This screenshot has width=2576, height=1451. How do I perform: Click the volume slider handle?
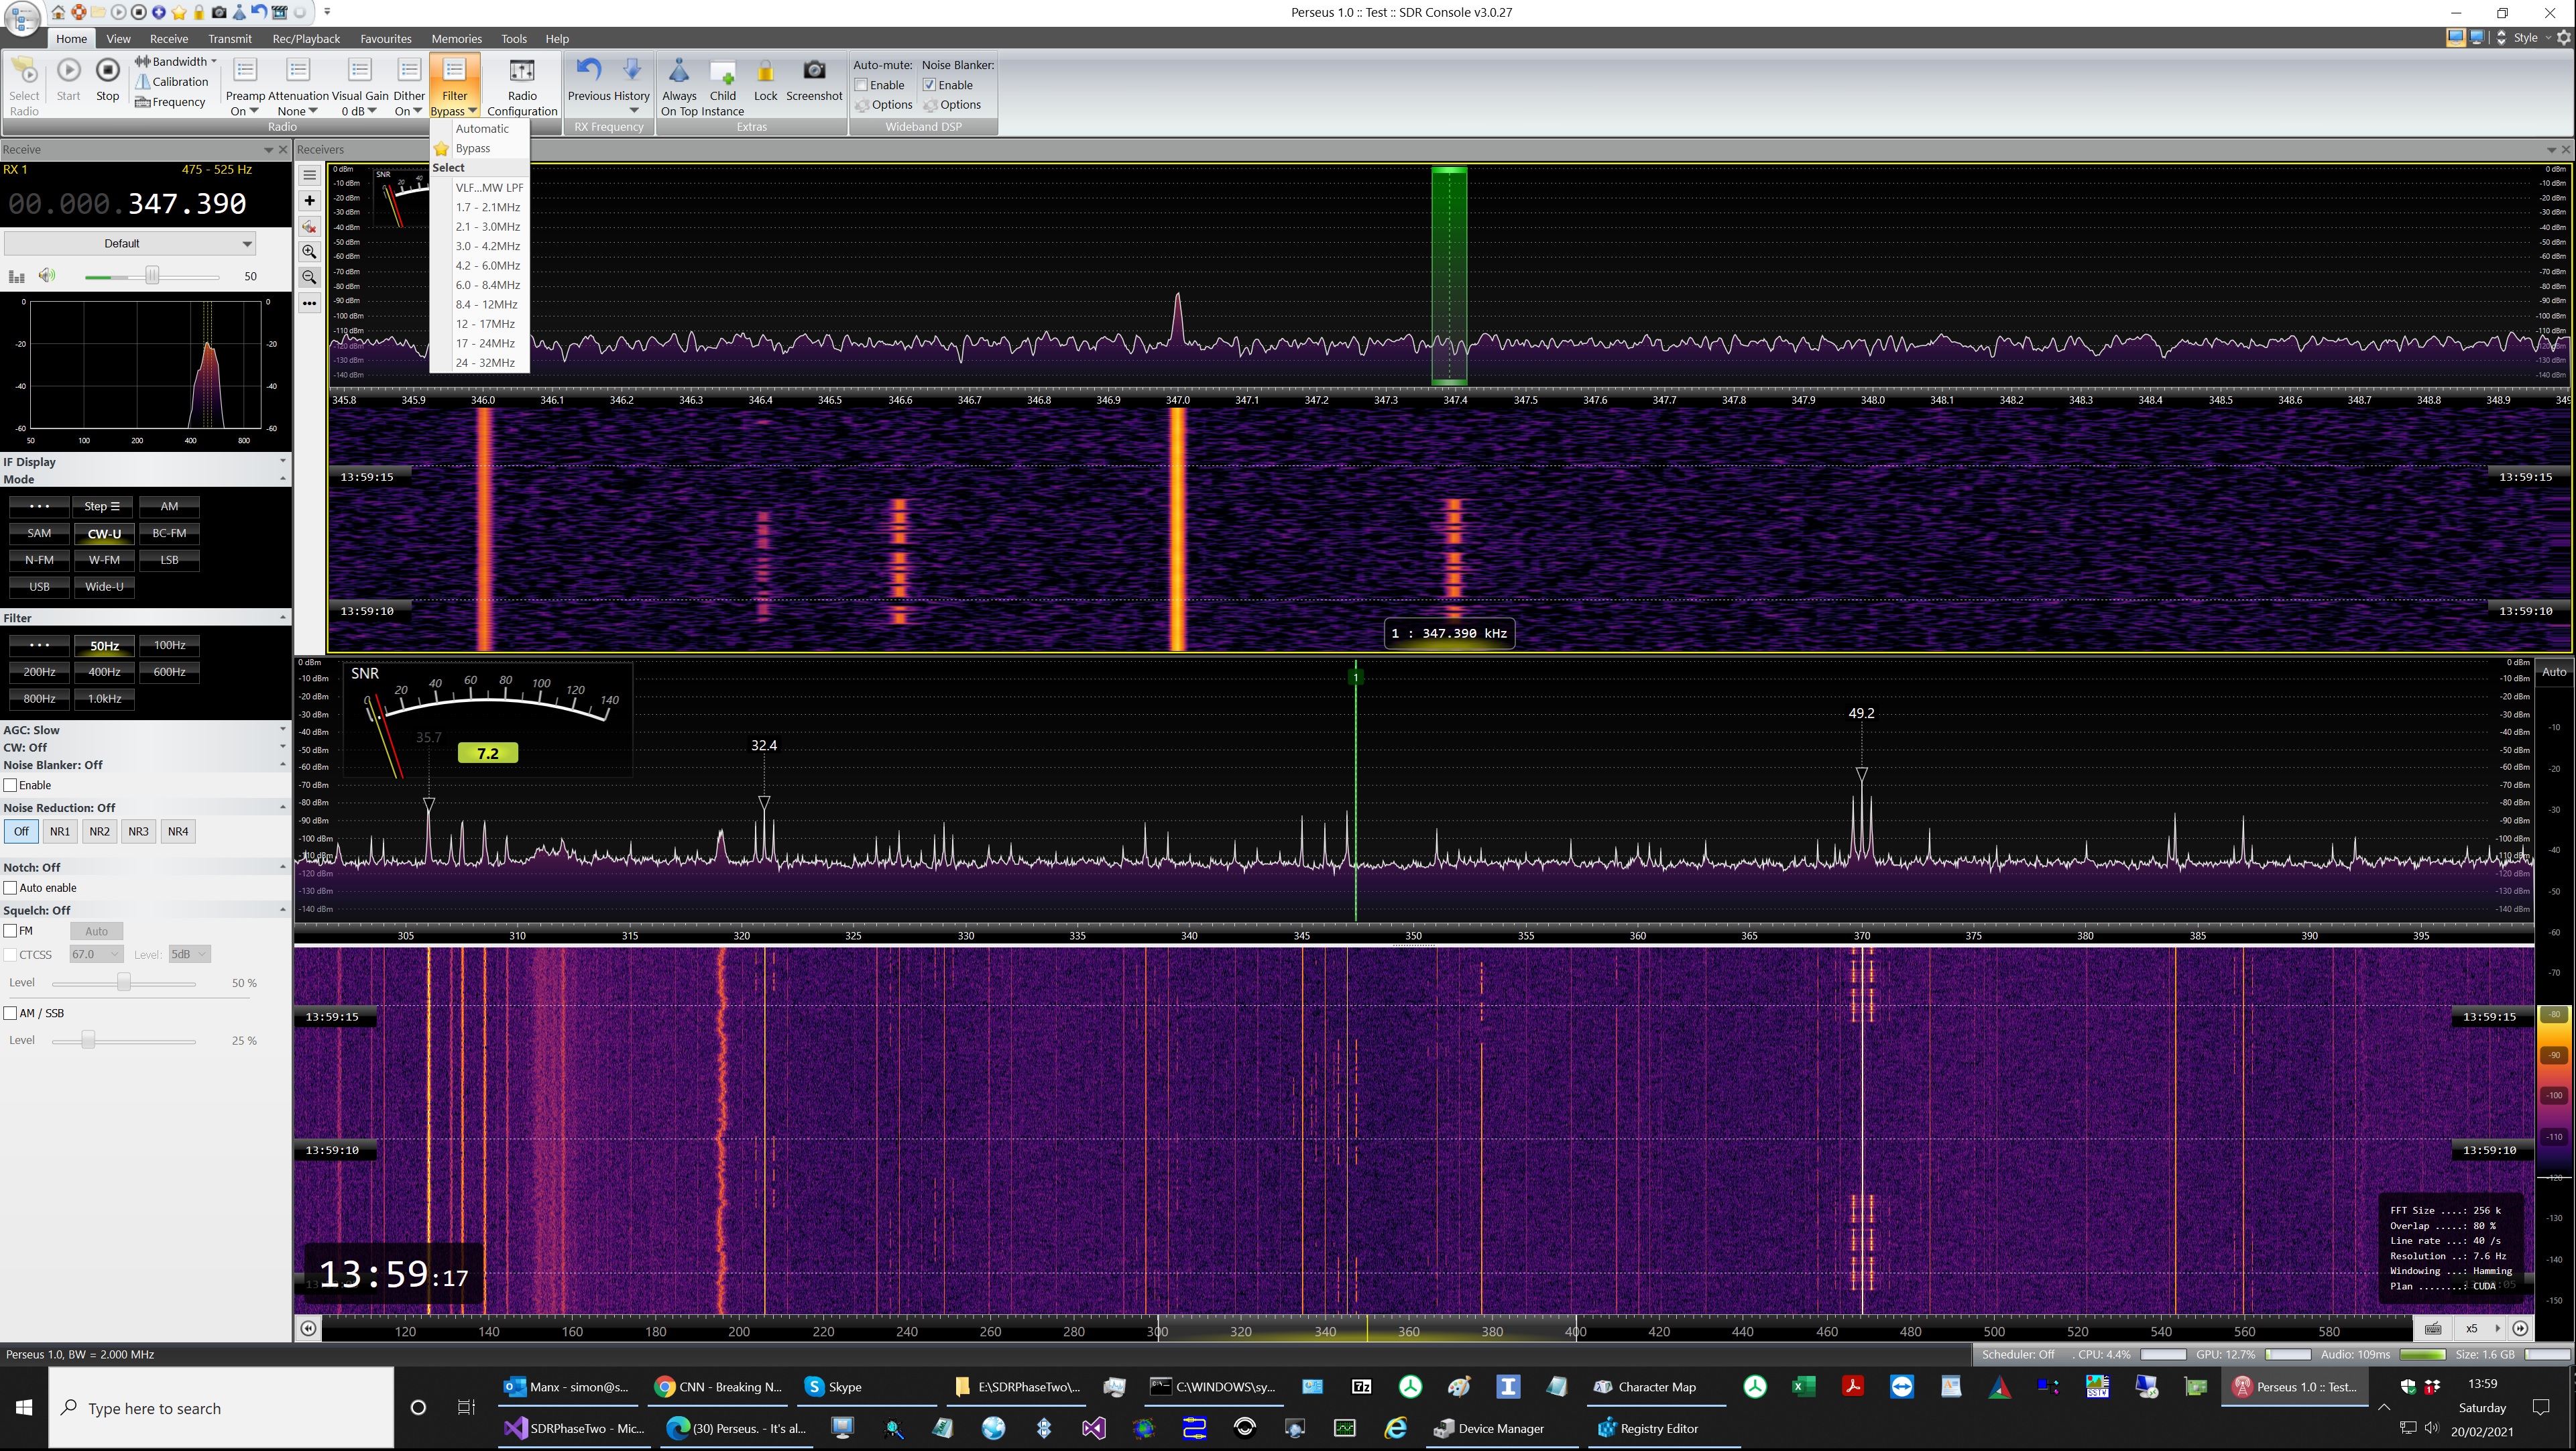pyautogui.click(x=152, y=275)
